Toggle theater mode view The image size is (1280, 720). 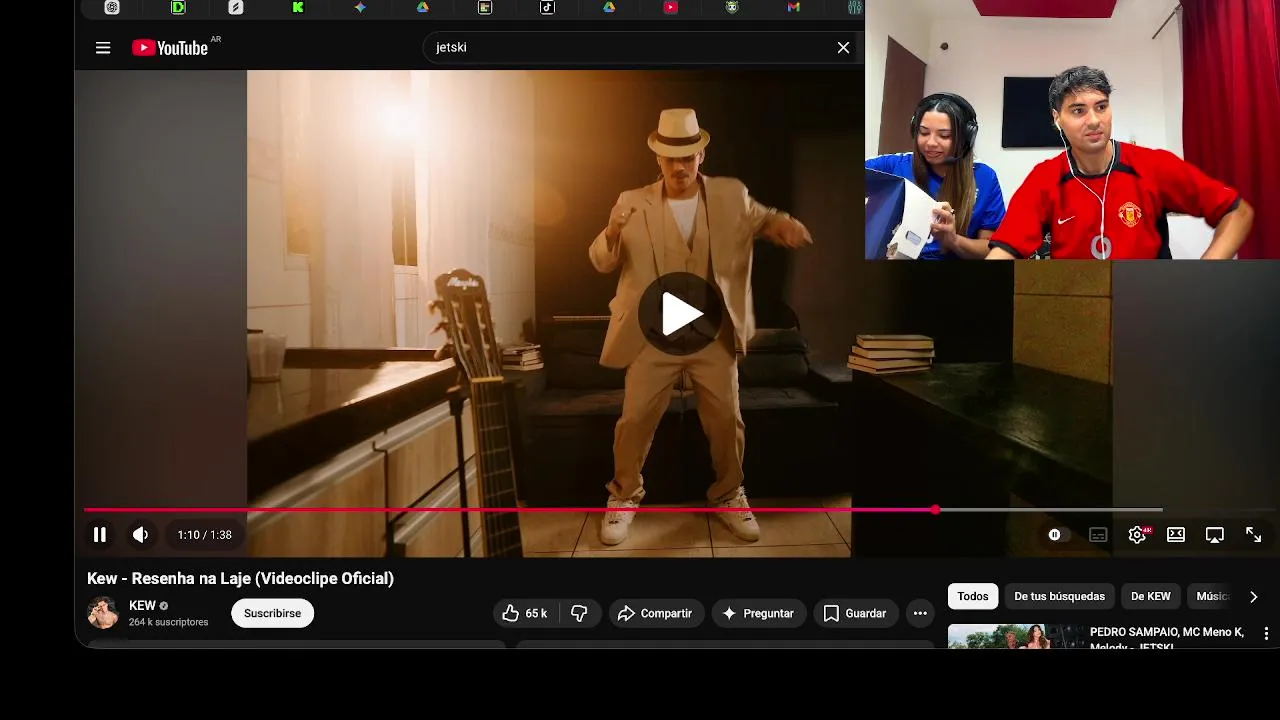(1176, 535)
